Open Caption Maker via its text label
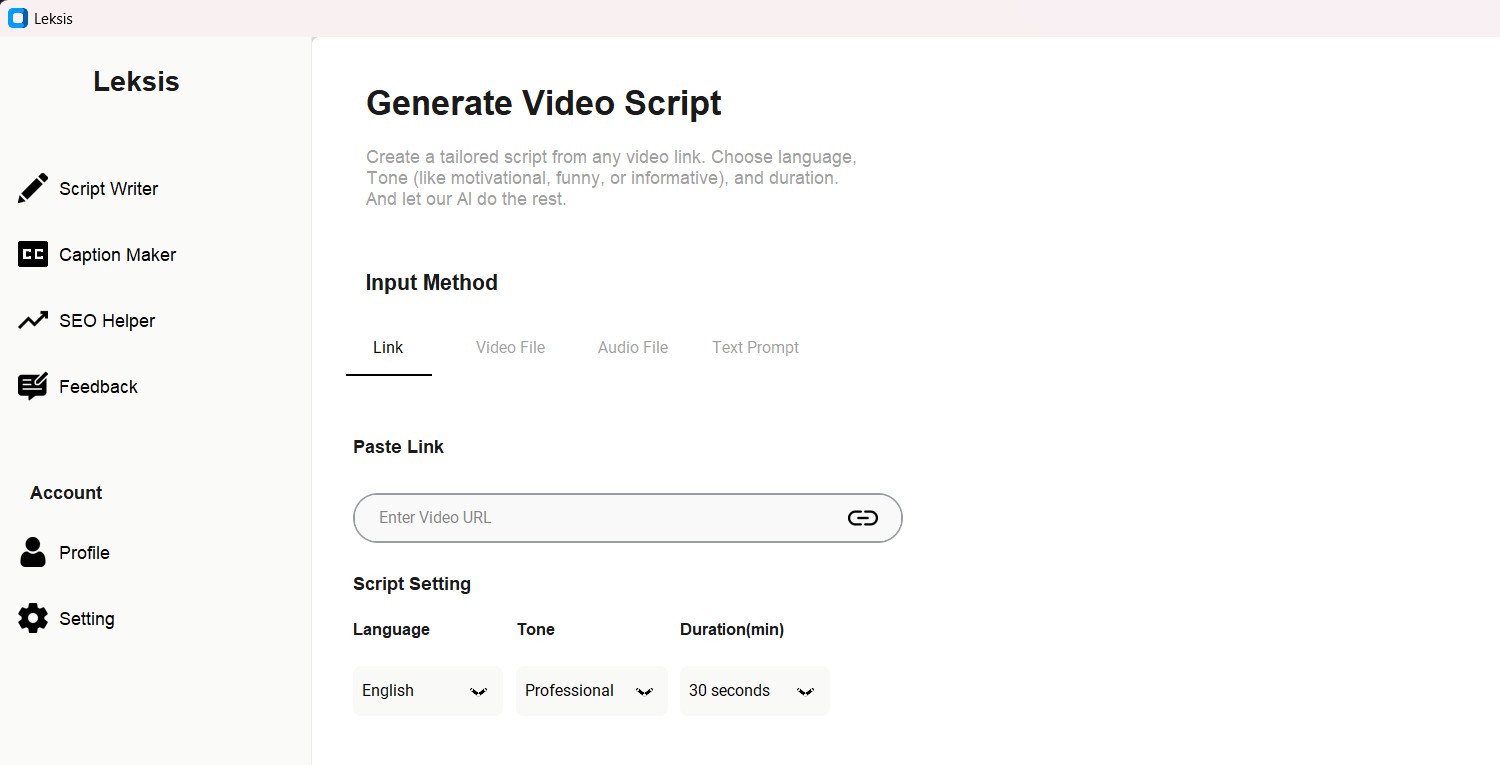Image resolution: width=1500 pixels, height=765 pixels. [117, 255]
